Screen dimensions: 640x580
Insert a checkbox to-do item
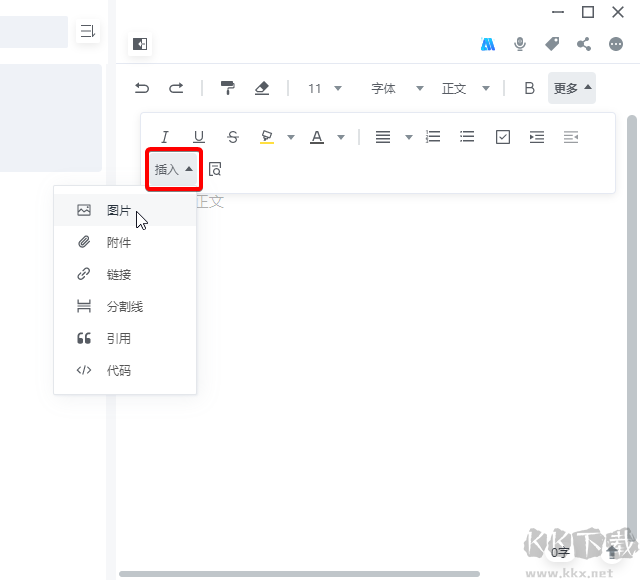tap(503, 137)
